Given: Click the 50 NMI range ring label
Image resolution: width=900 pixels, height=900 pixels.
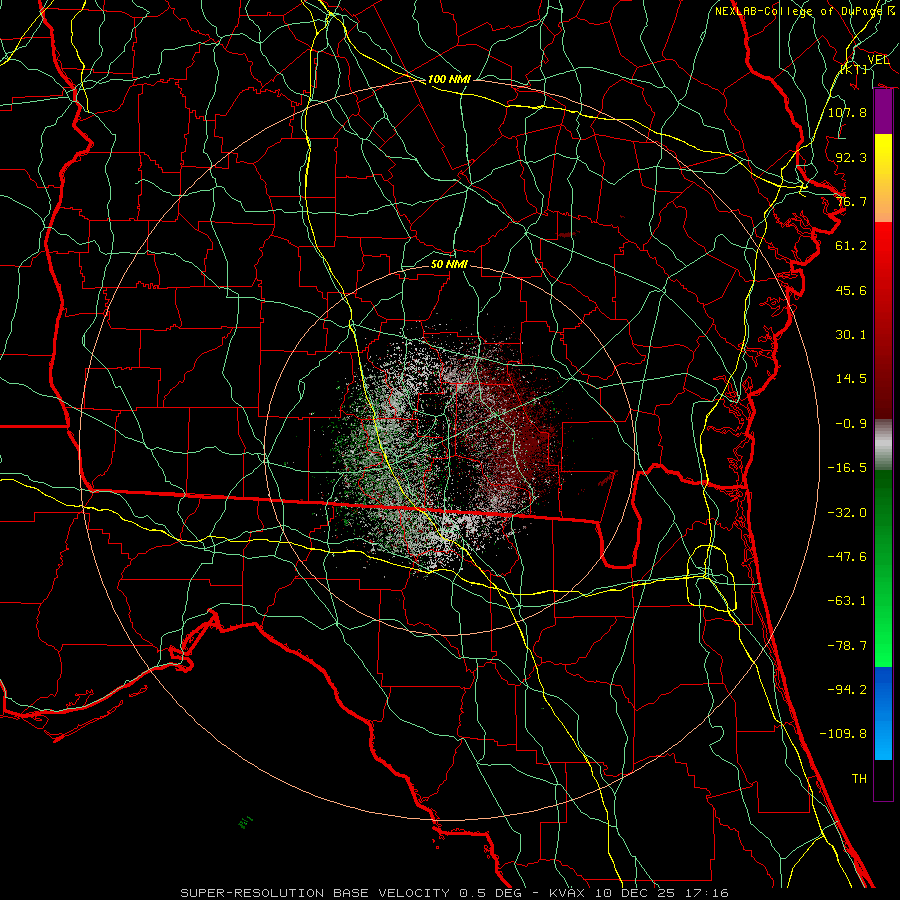Looking at the screenshot, I should (449, 264).
